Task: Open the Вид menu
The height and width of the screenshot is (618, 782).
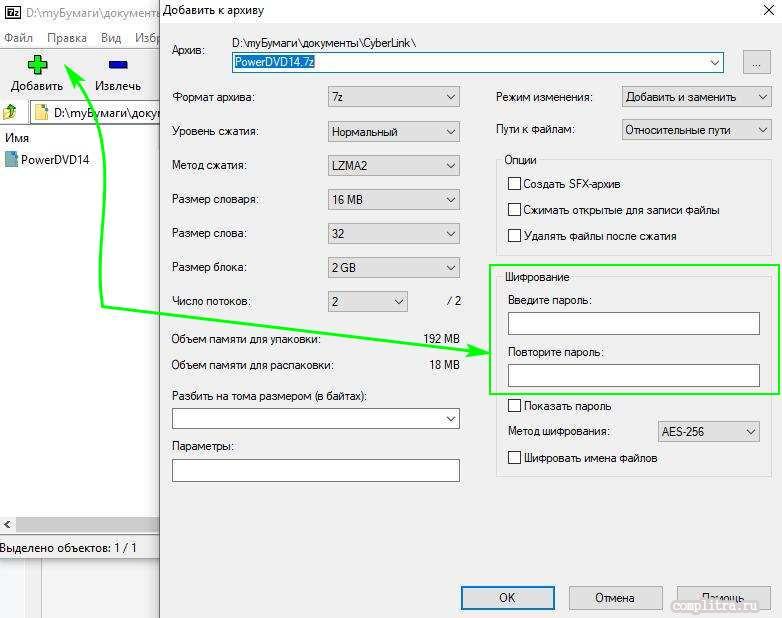Action: tap(111, 38)
